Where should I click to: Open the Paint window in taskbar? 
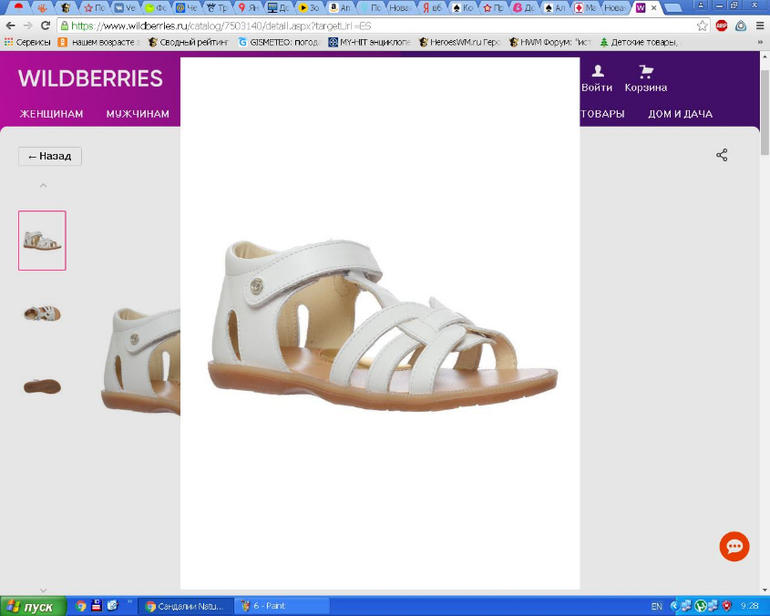(x=282, y=606)
